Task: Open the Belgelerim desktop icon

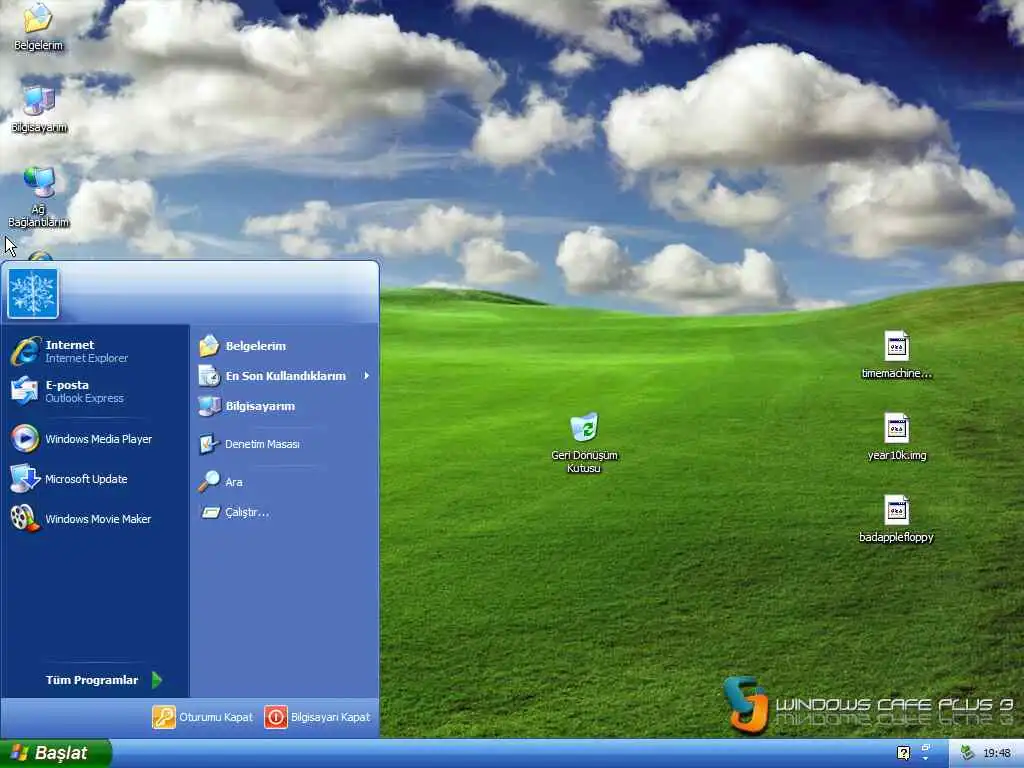Action: click(x=38, y=26)
